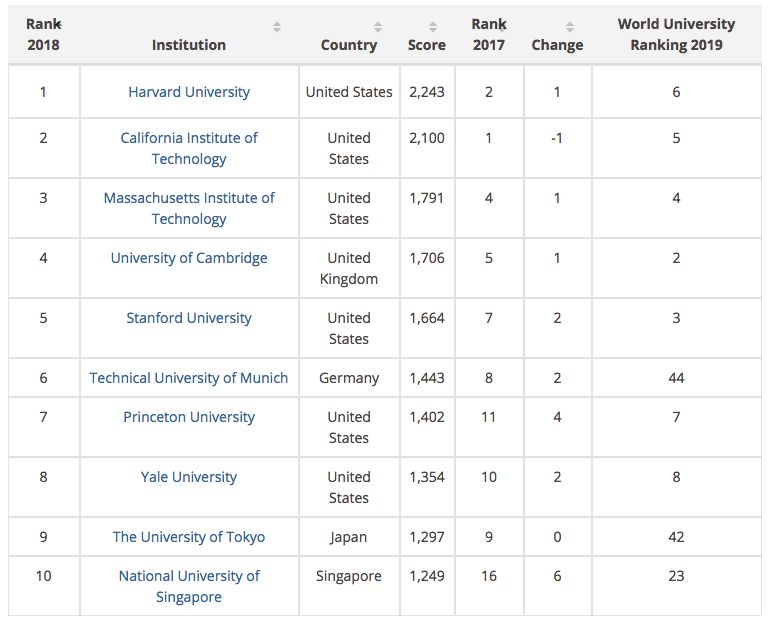
Task: Click world ranking 3 for Stanford
Action: coord(676,318)
